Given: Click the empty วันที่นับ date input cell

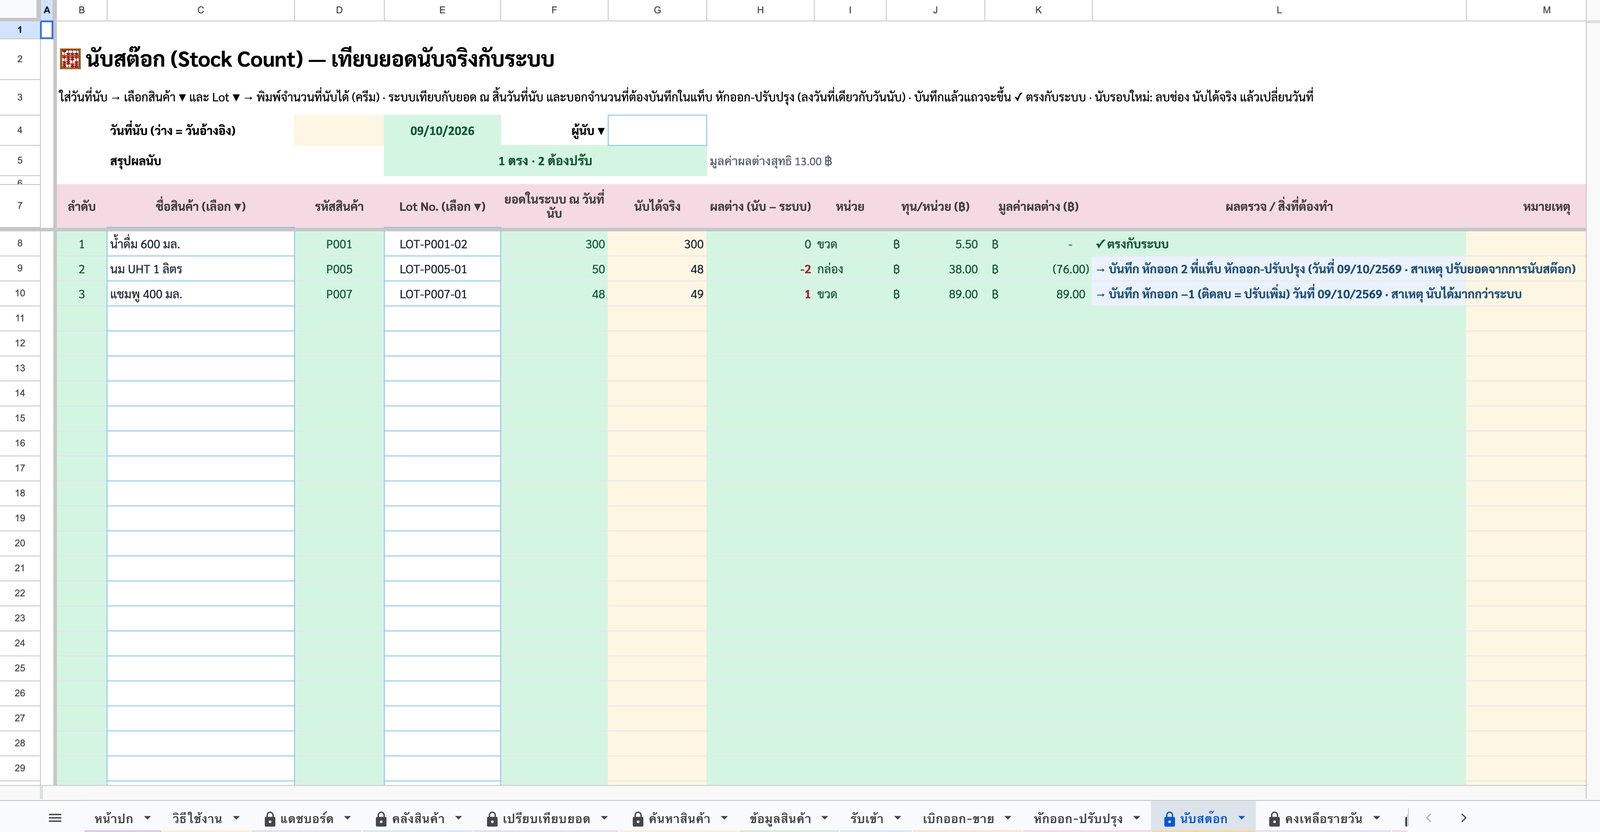Looking at the screenshot, I should (339, 130).
